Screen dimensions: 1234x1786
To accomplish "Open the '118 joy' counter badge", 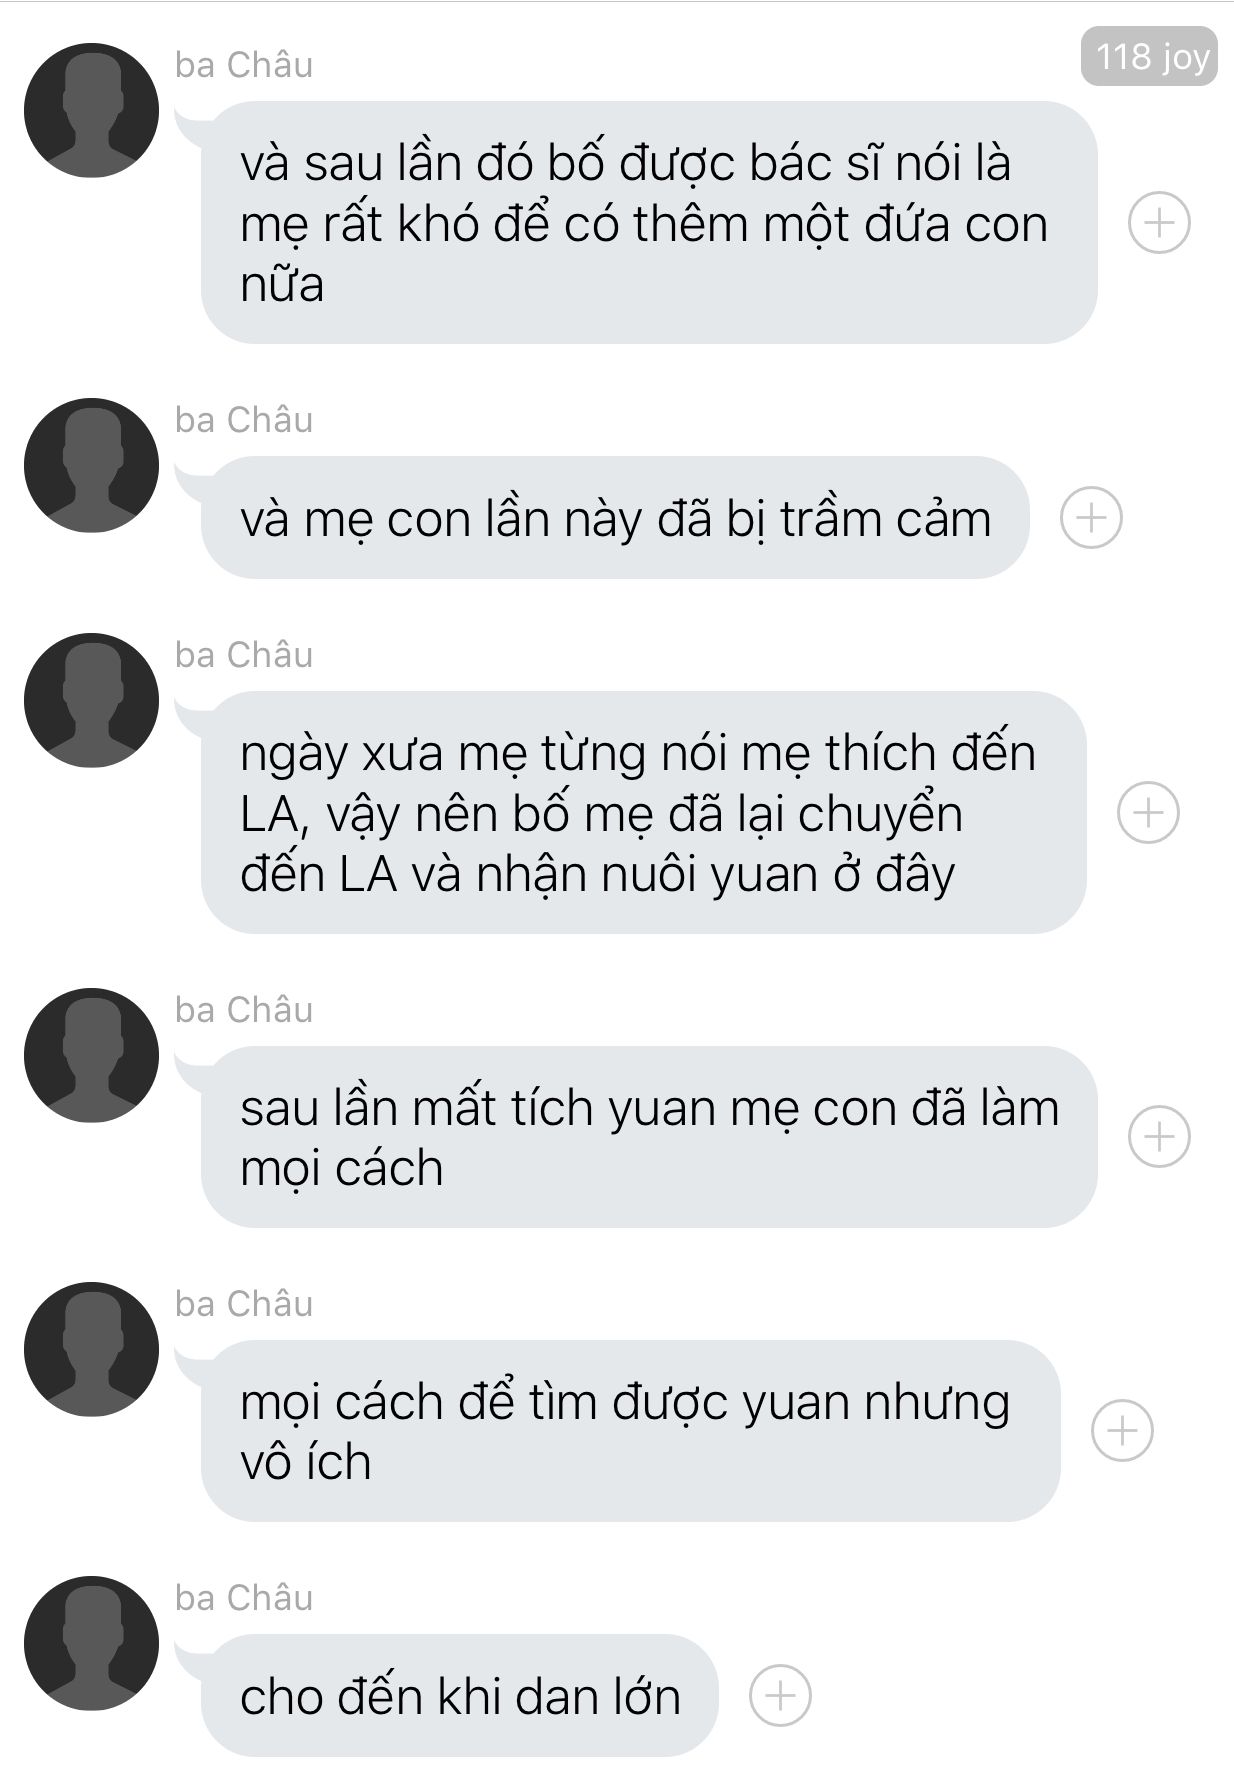I will pos(1149,57).
